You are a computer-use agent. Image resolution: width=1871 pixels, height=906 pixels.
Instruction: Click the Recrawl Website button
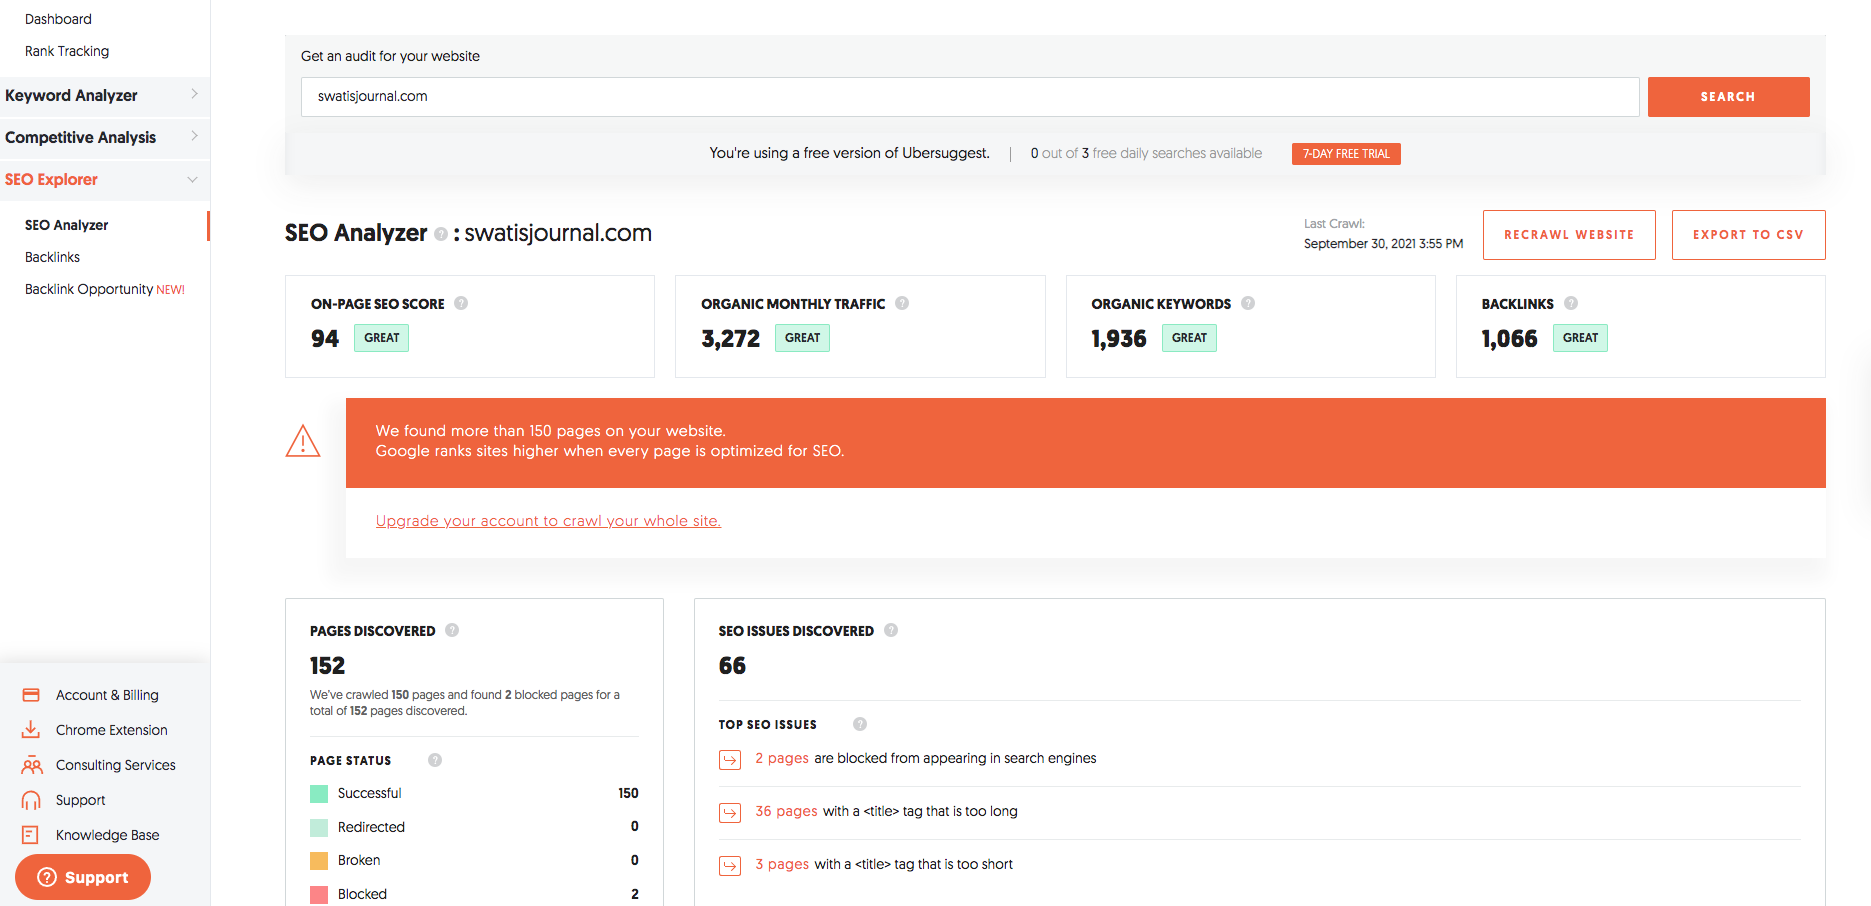1569,235
